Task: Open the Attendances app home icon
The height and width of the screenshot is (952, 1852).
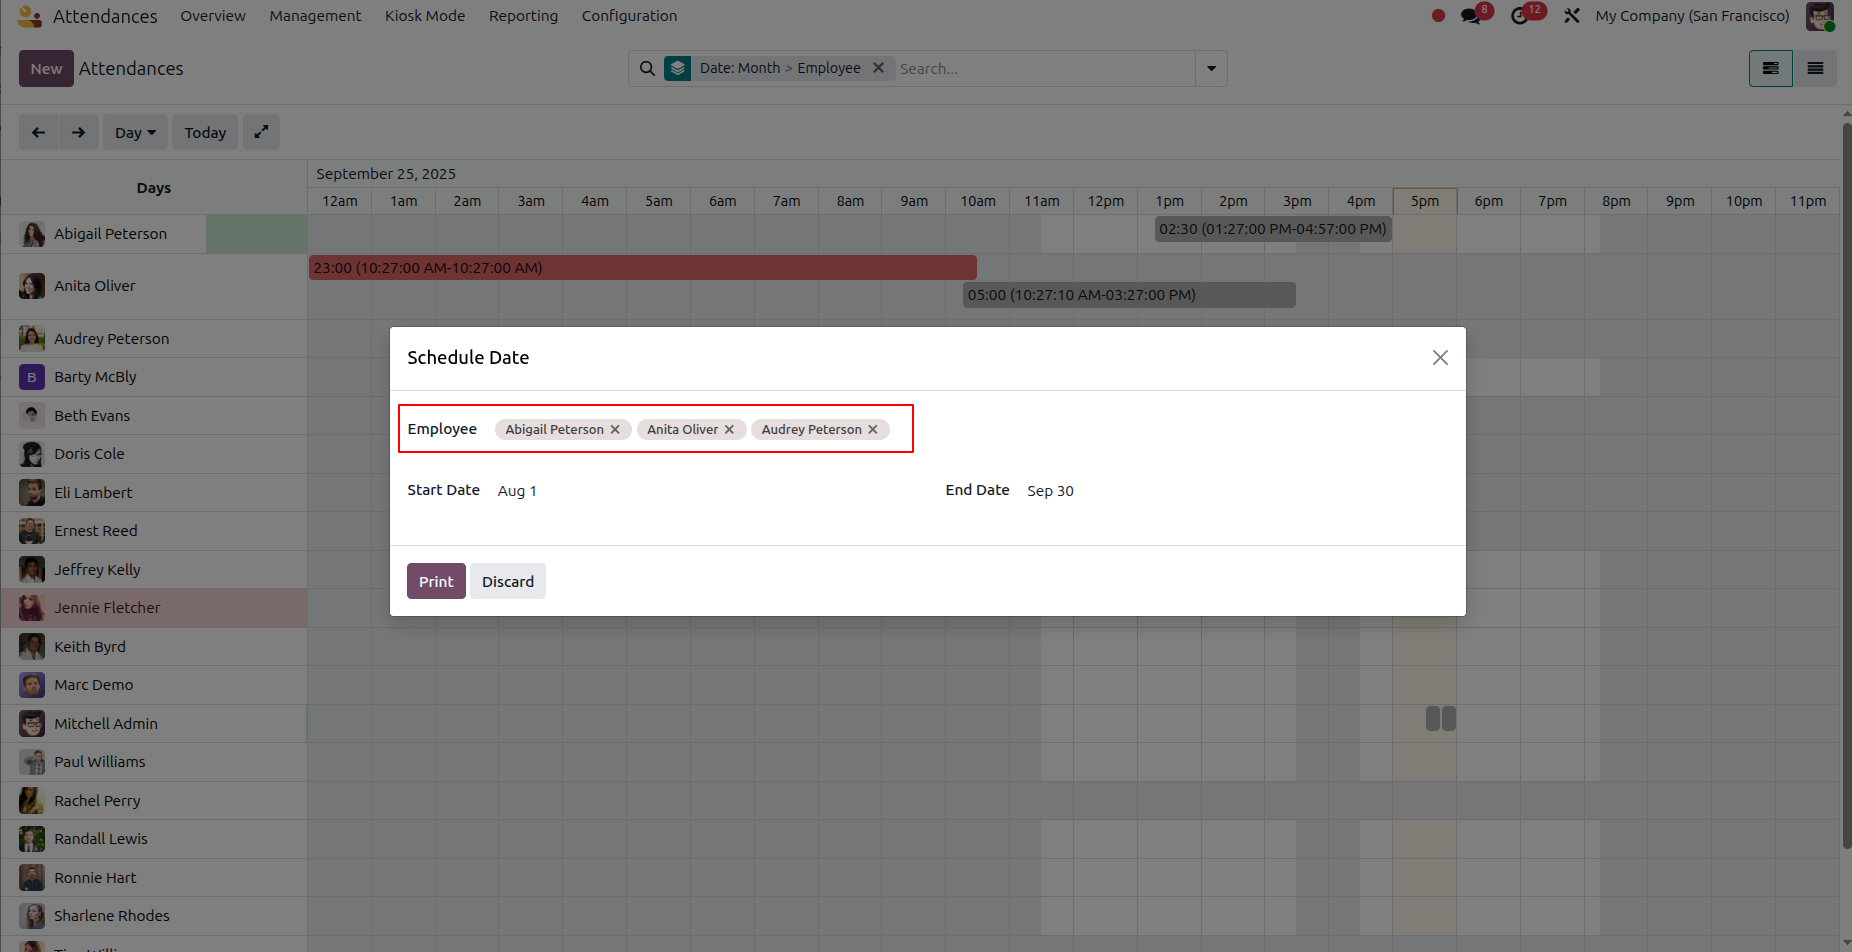Action: (x=29, y=16)
